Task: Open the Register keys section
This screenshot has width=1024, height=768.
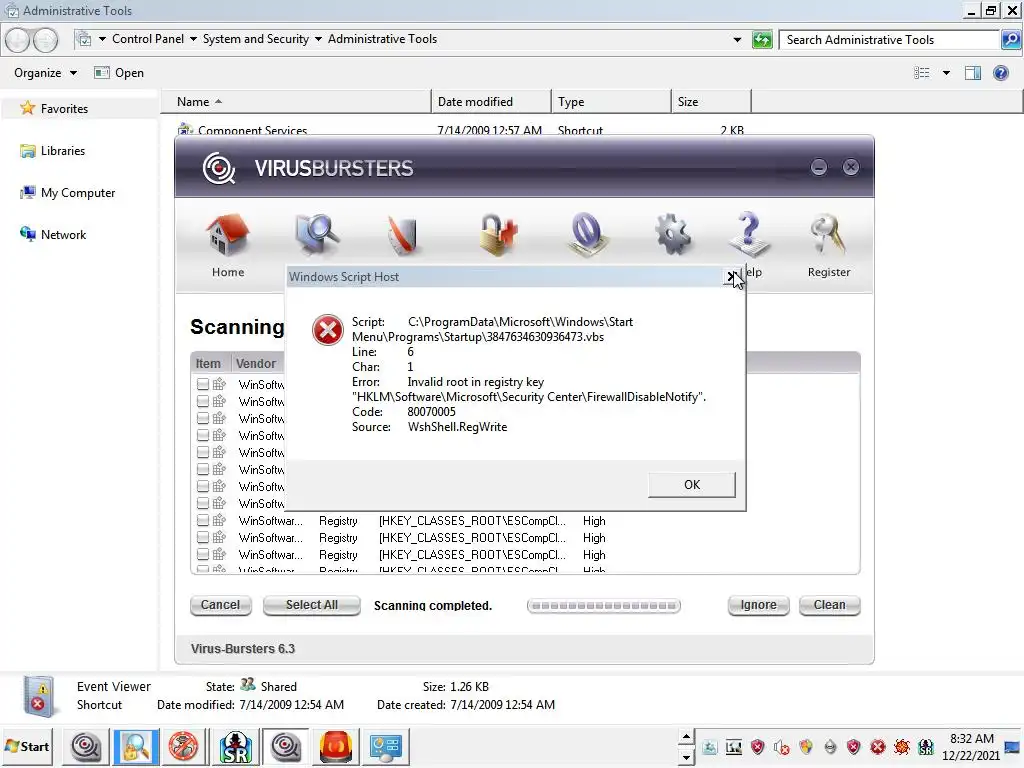Action: pyautogui.click(x=828, y=245)
